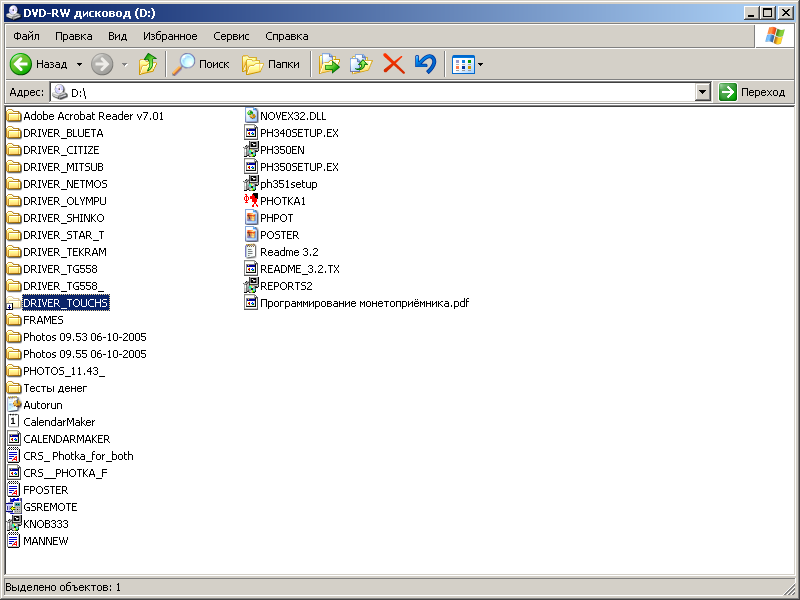Select CRS_ Photka_for_both document icon
The height and width of the screenshot is (600, 800).
pos(14,456)
